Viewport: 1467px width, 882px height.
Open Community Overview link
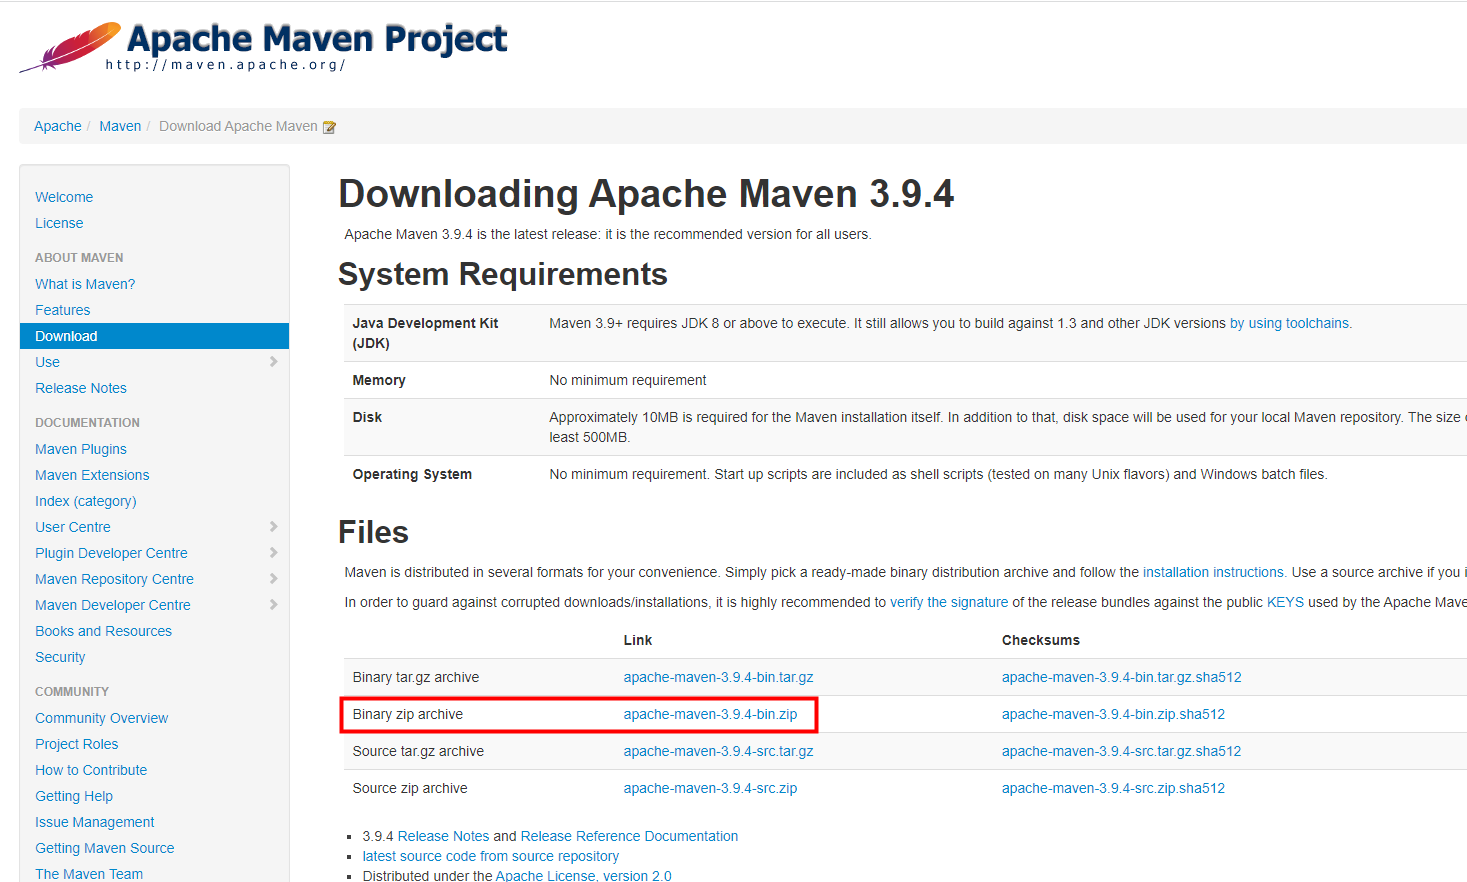pos(101,718)
